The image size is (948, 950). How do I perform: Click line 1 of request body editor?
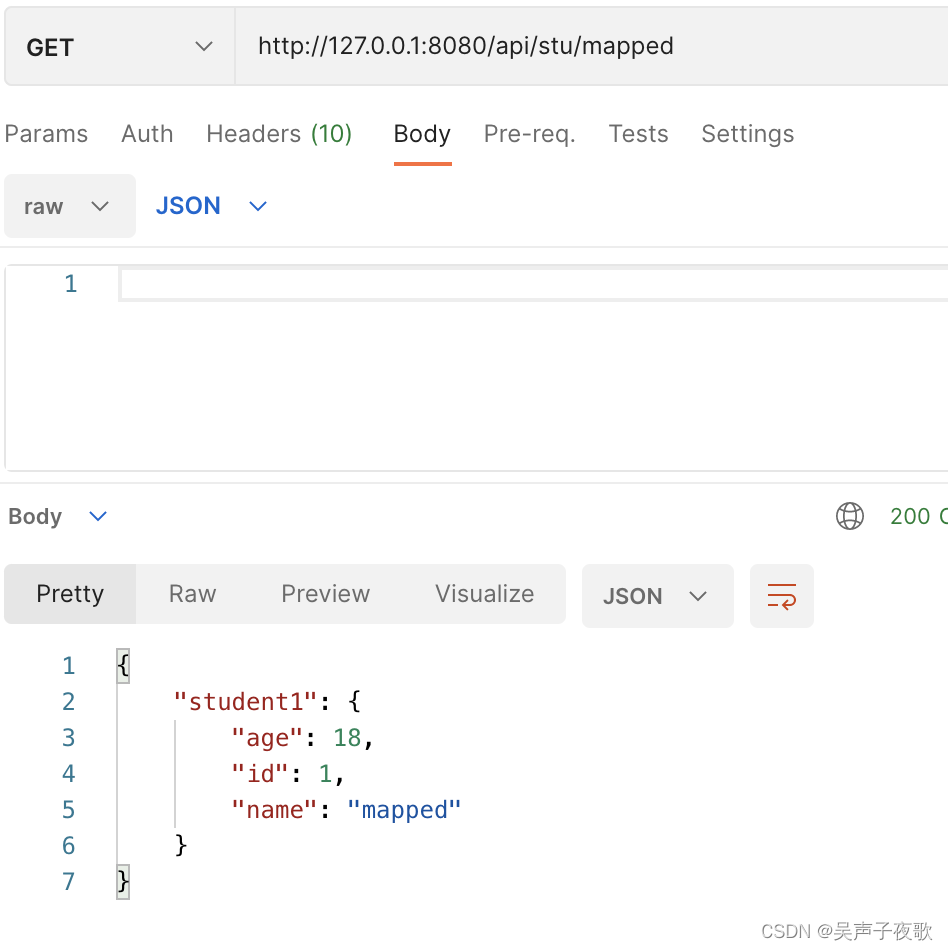(x=533, y=284)
